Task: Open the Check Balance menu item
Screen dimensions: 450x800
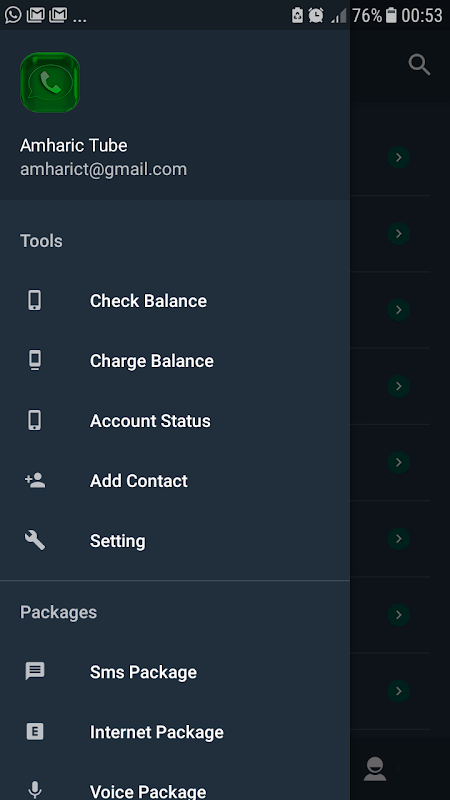Action: coord(175,301)
